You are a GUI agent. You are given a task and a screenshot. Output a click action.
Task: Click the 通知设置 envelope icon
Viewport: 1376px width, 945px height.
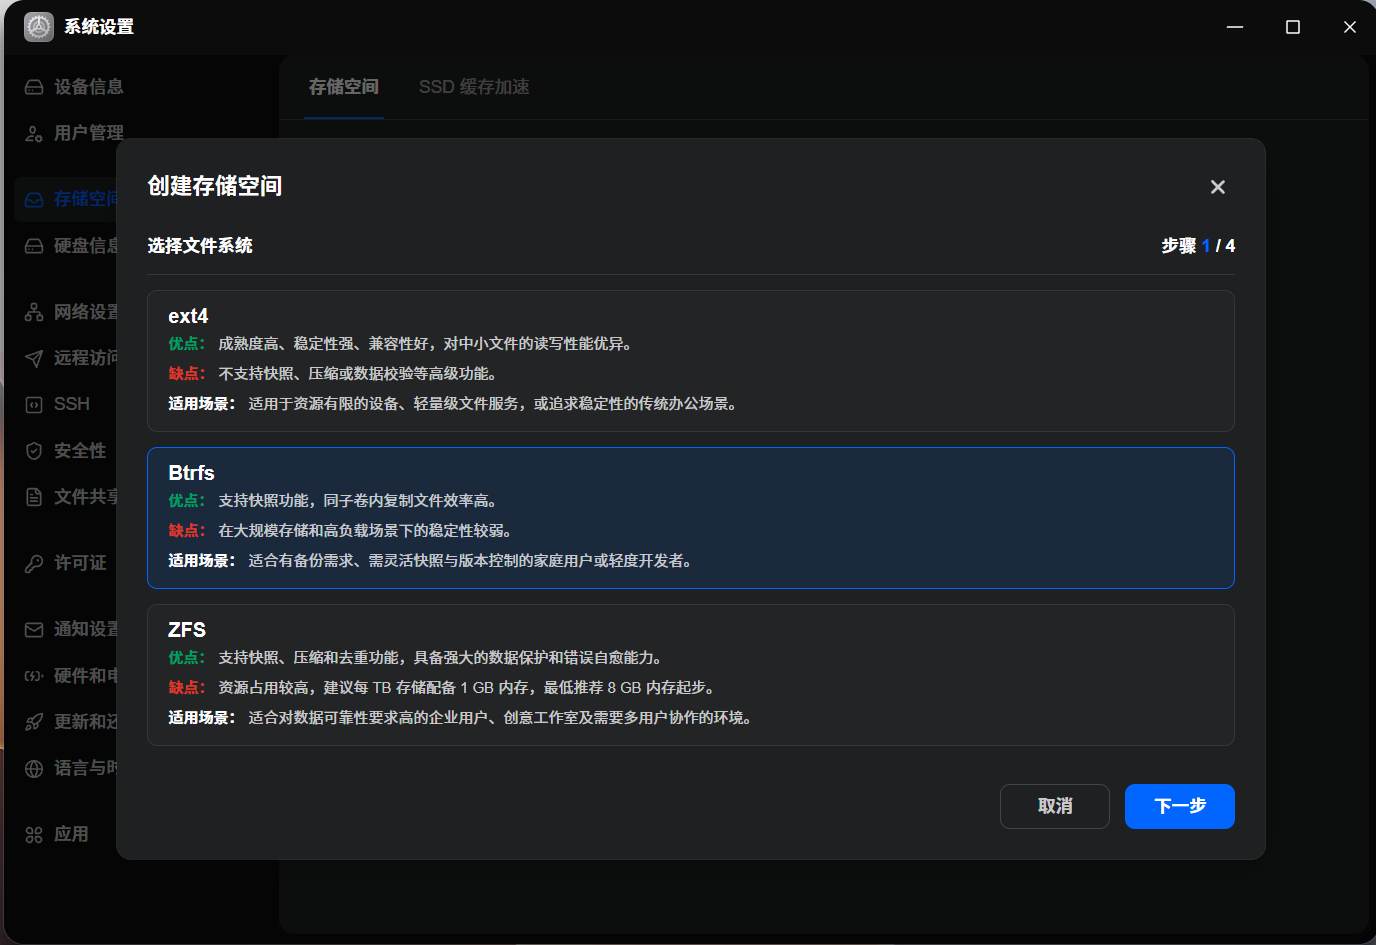click(x=34, y=629)
